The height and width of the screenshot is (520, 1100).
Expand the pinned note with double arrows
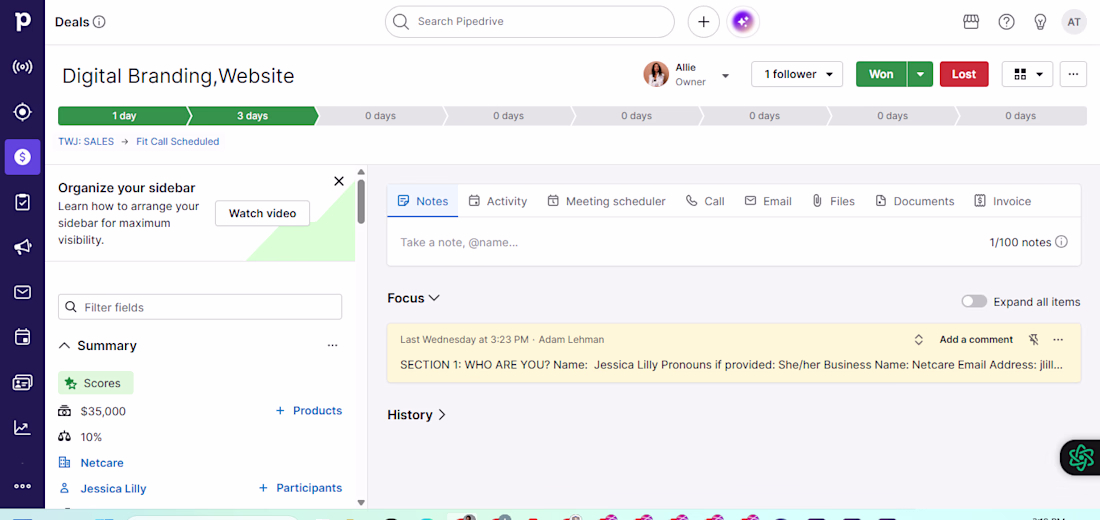coord(918,340)
